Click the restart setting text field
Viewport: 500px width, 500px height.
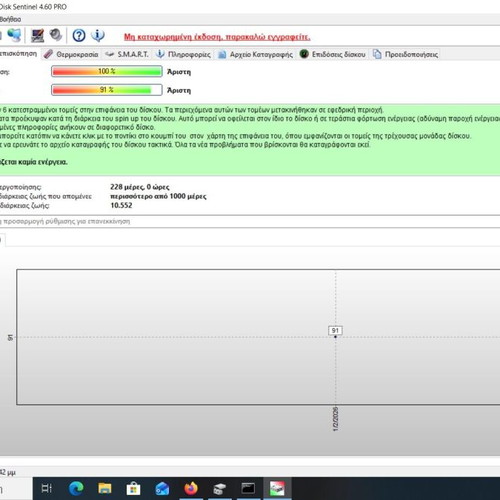coord(250,221)
